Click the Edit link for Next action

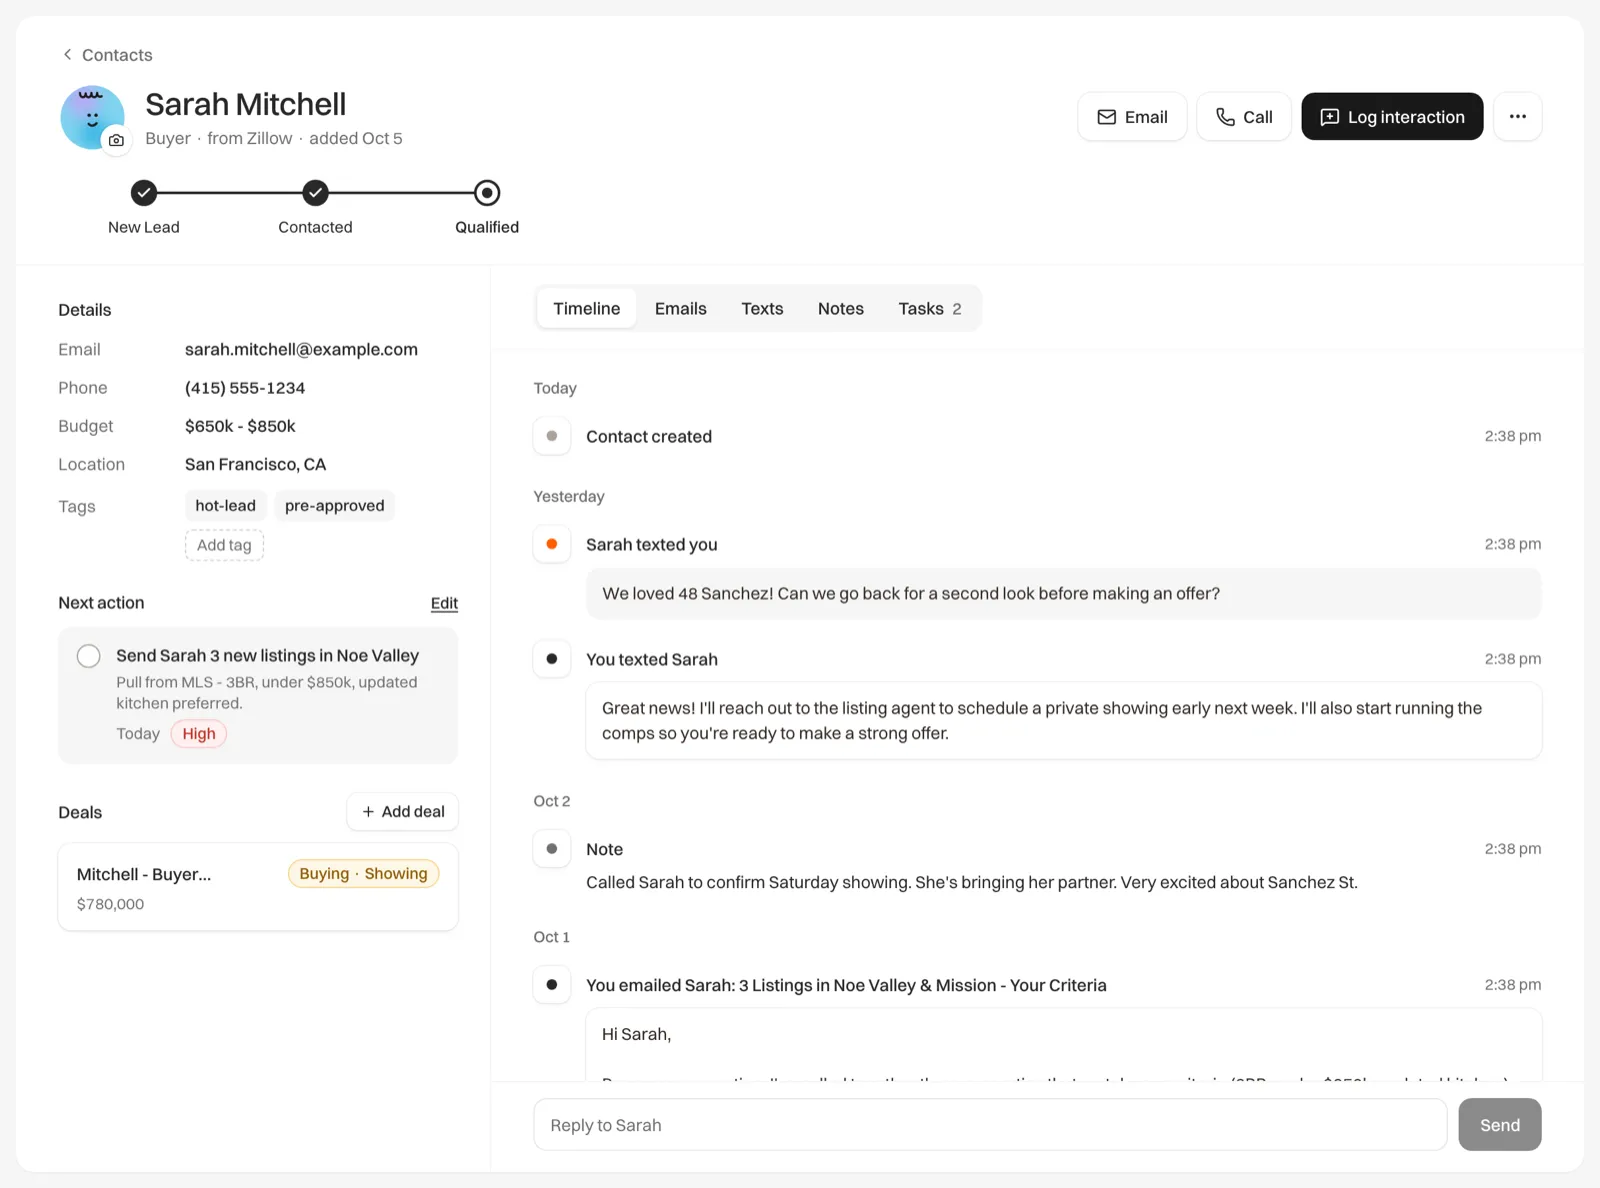click(x=444, y=603)
